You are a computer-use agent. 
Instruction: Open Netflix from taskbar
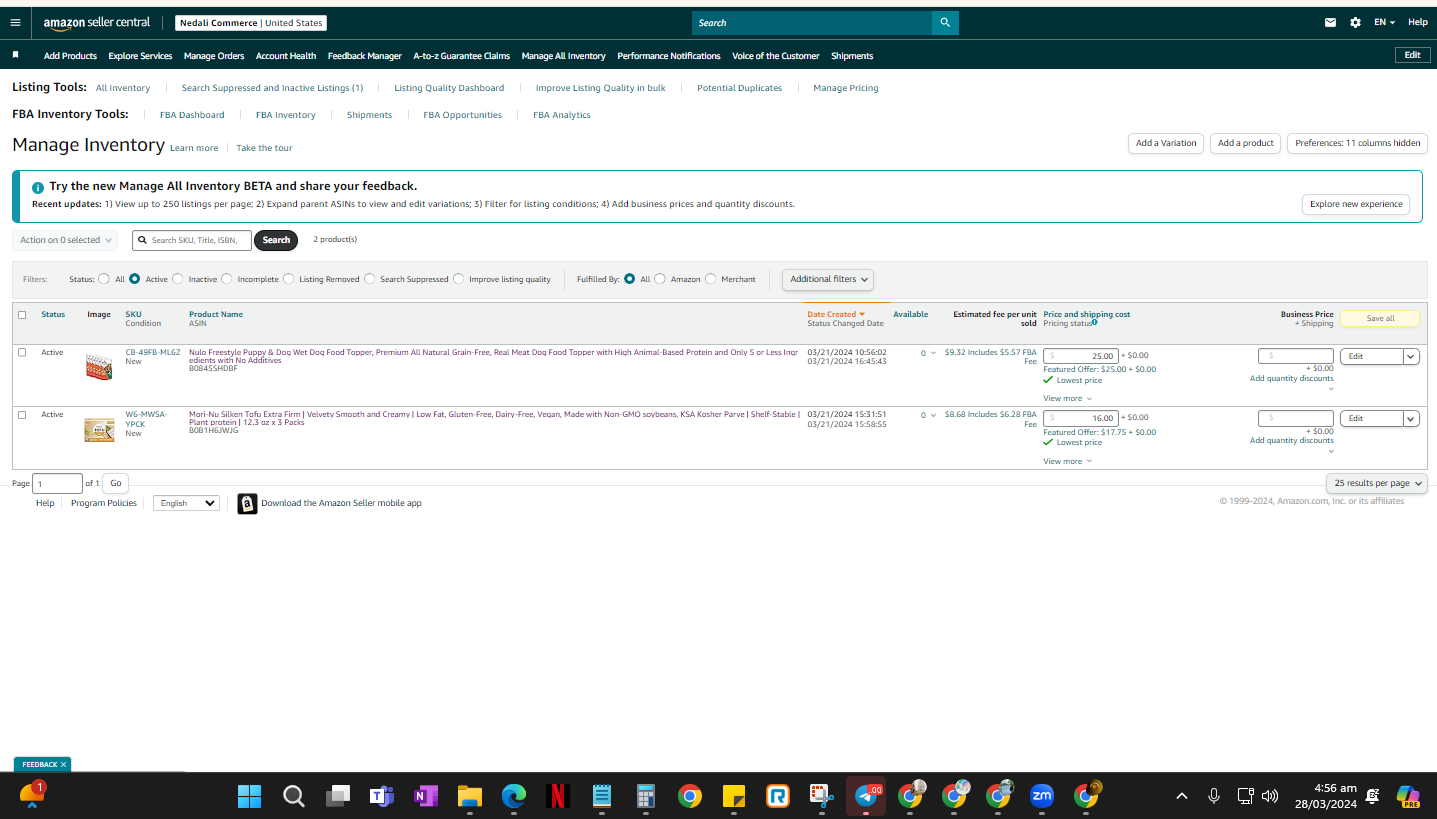[x=558, y=796]
